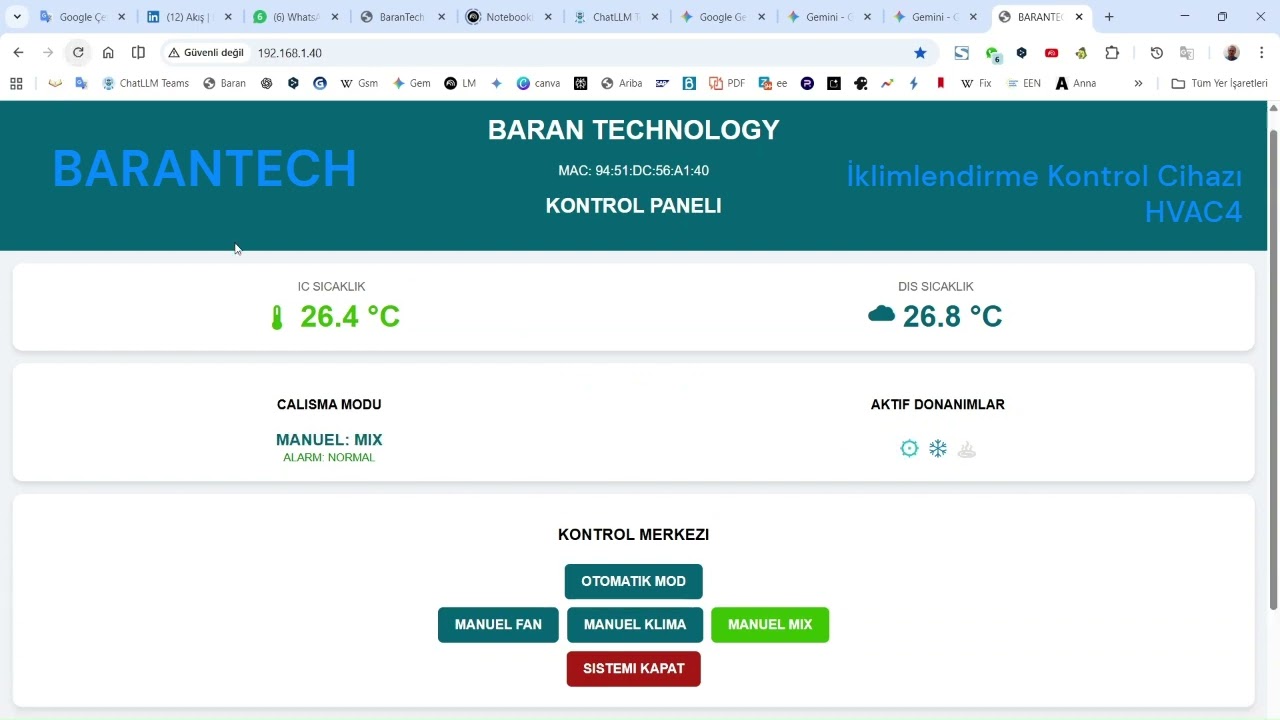Click the greyed-out heater hardware icon

[x=966, y=449]
